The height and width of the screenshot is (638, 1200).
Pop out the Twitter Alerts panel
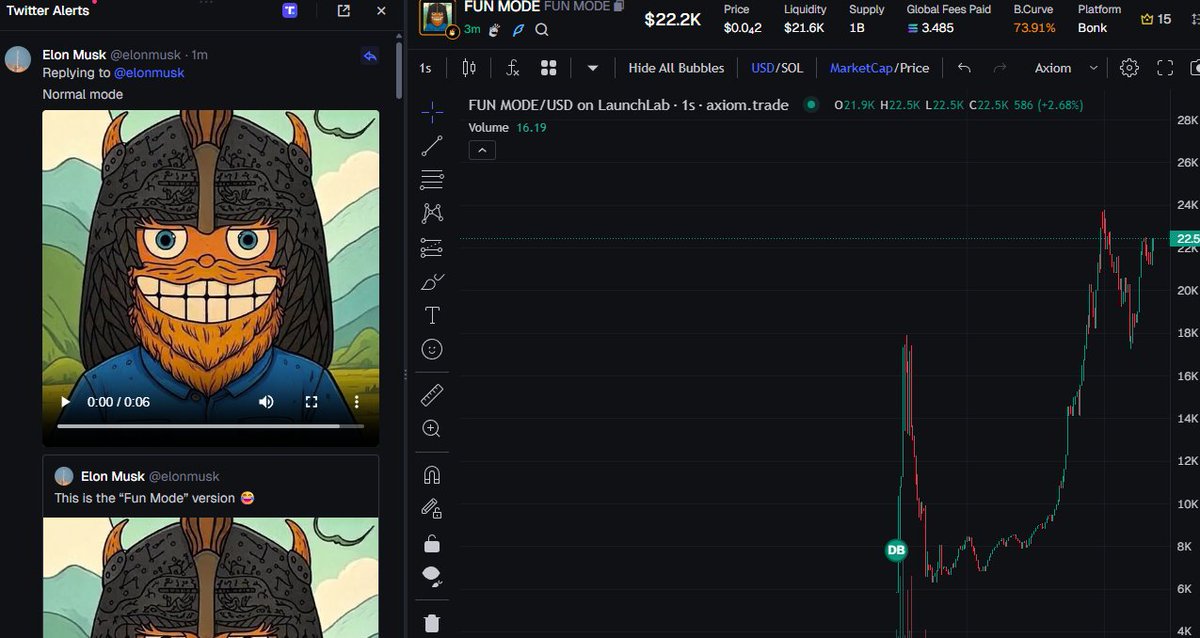coord(344,10)
